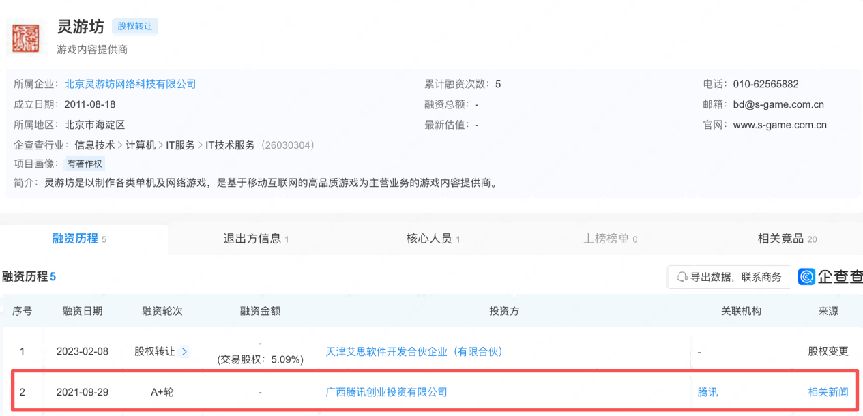The height and width of the screenshot is (416, 863).
Task: Open the 相关新闻 source link
Action: 827,392
